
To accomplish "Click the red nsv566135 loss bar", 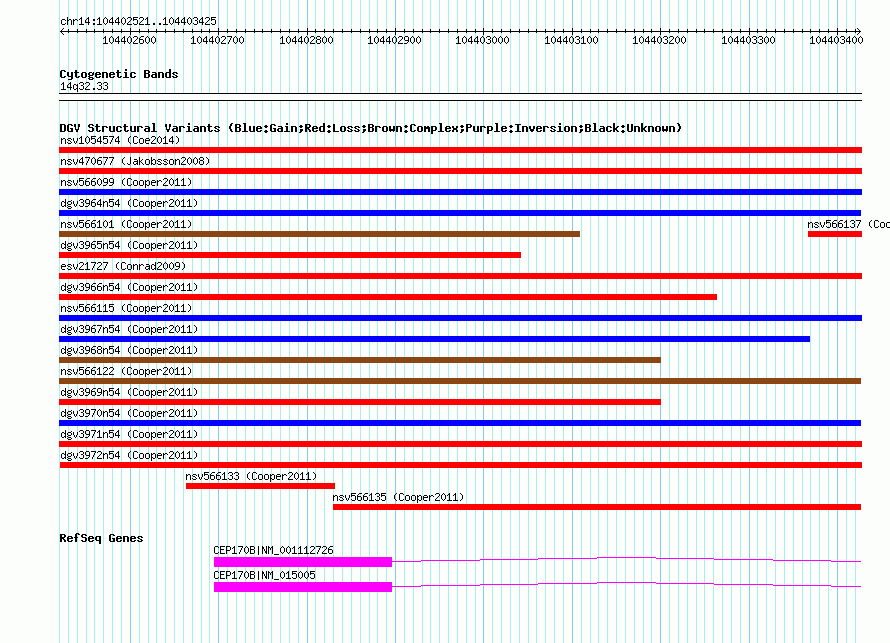I will point(597,507).
